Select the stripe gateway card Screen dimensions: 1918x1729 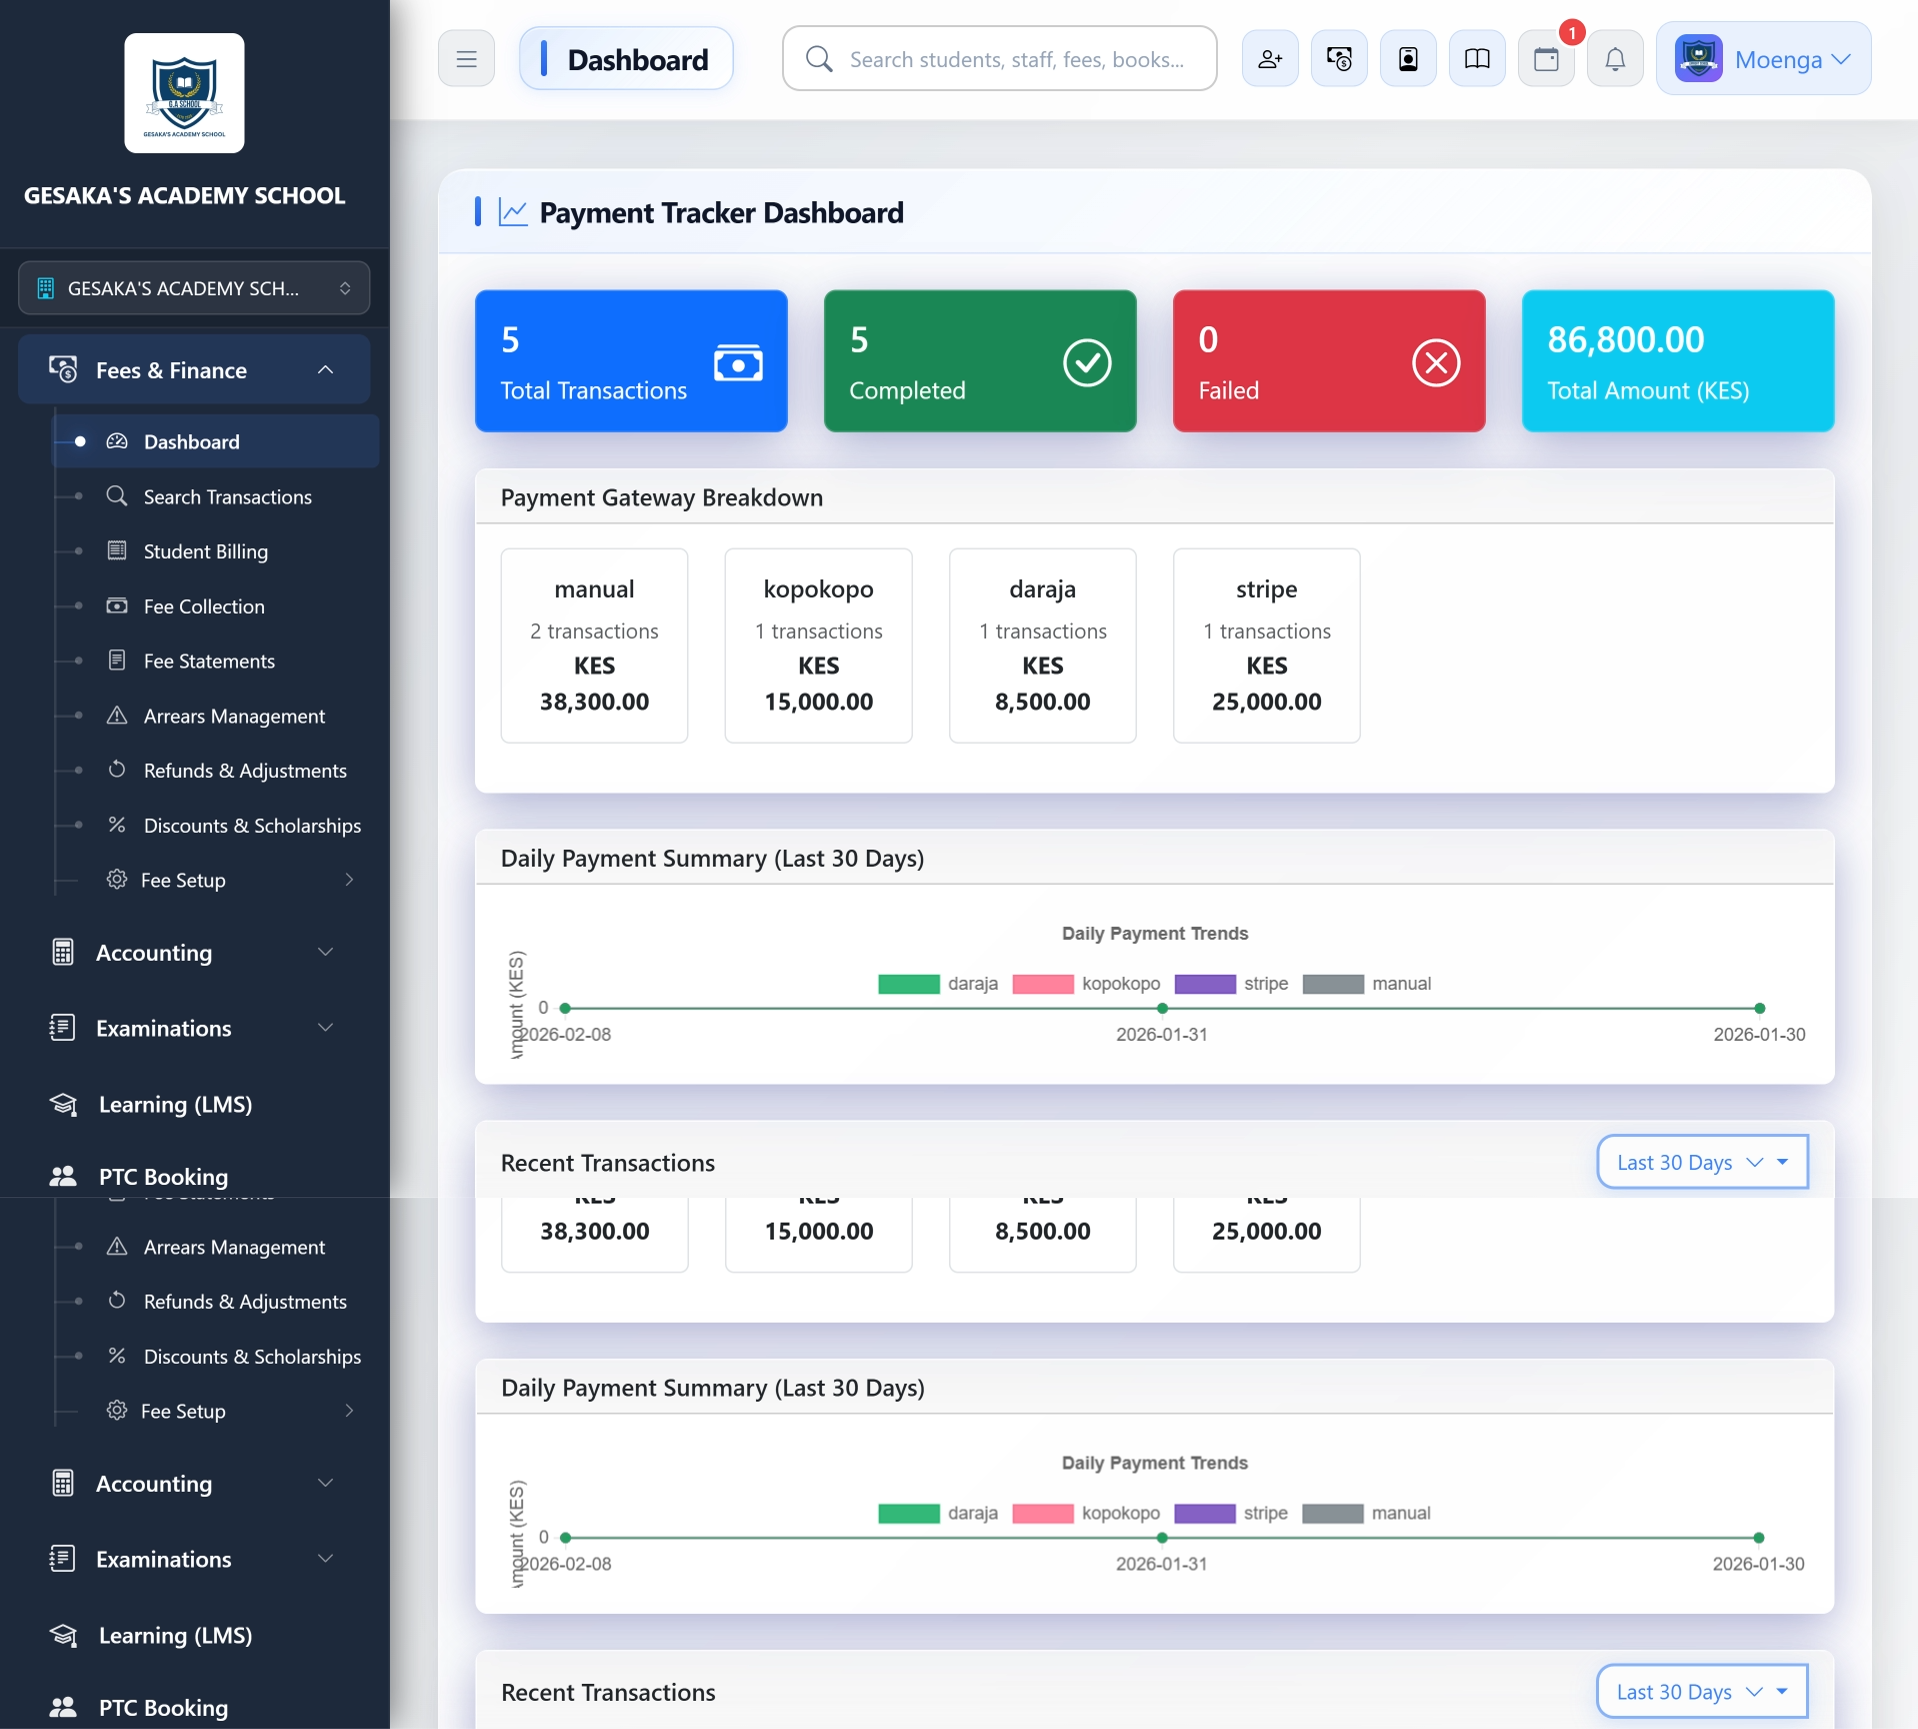click(x=1266, y=645)
